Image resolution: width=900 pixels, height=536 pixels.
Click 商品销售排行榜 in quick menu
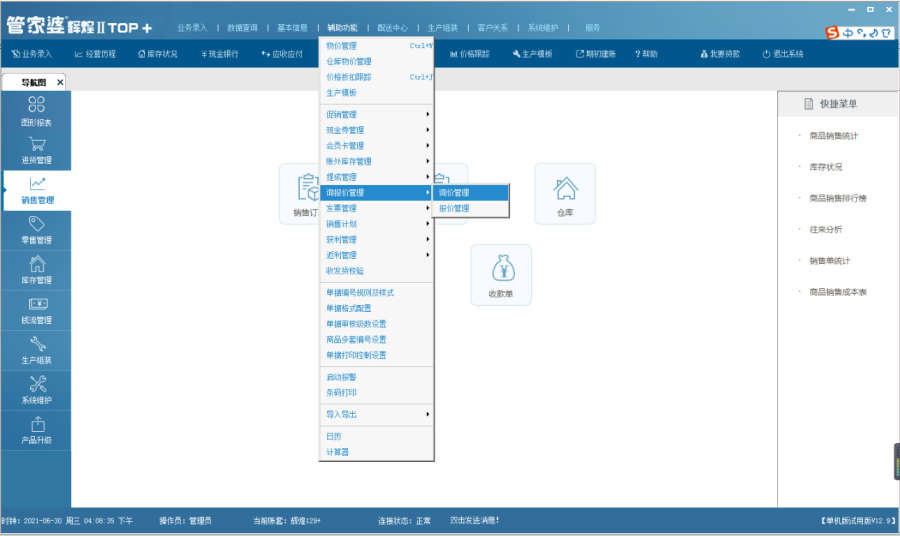coord(837,198)
